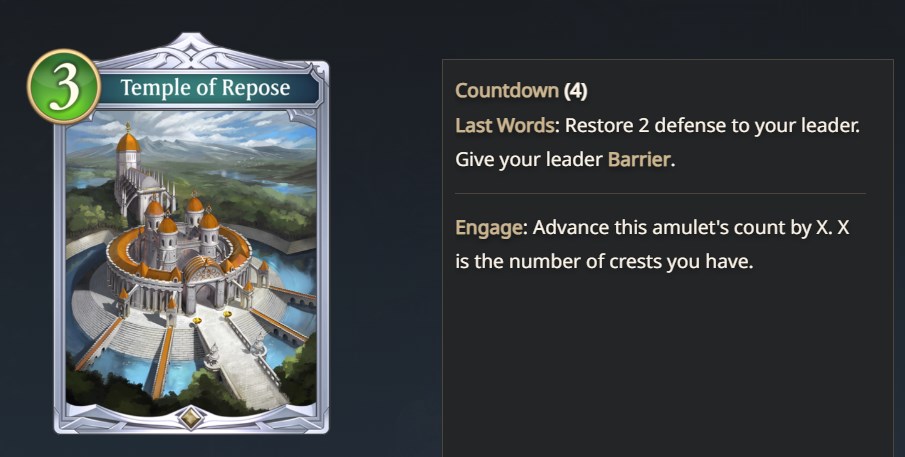Click the Engage keyword
The height and width of the screenshot is (457, 905).
488,228
